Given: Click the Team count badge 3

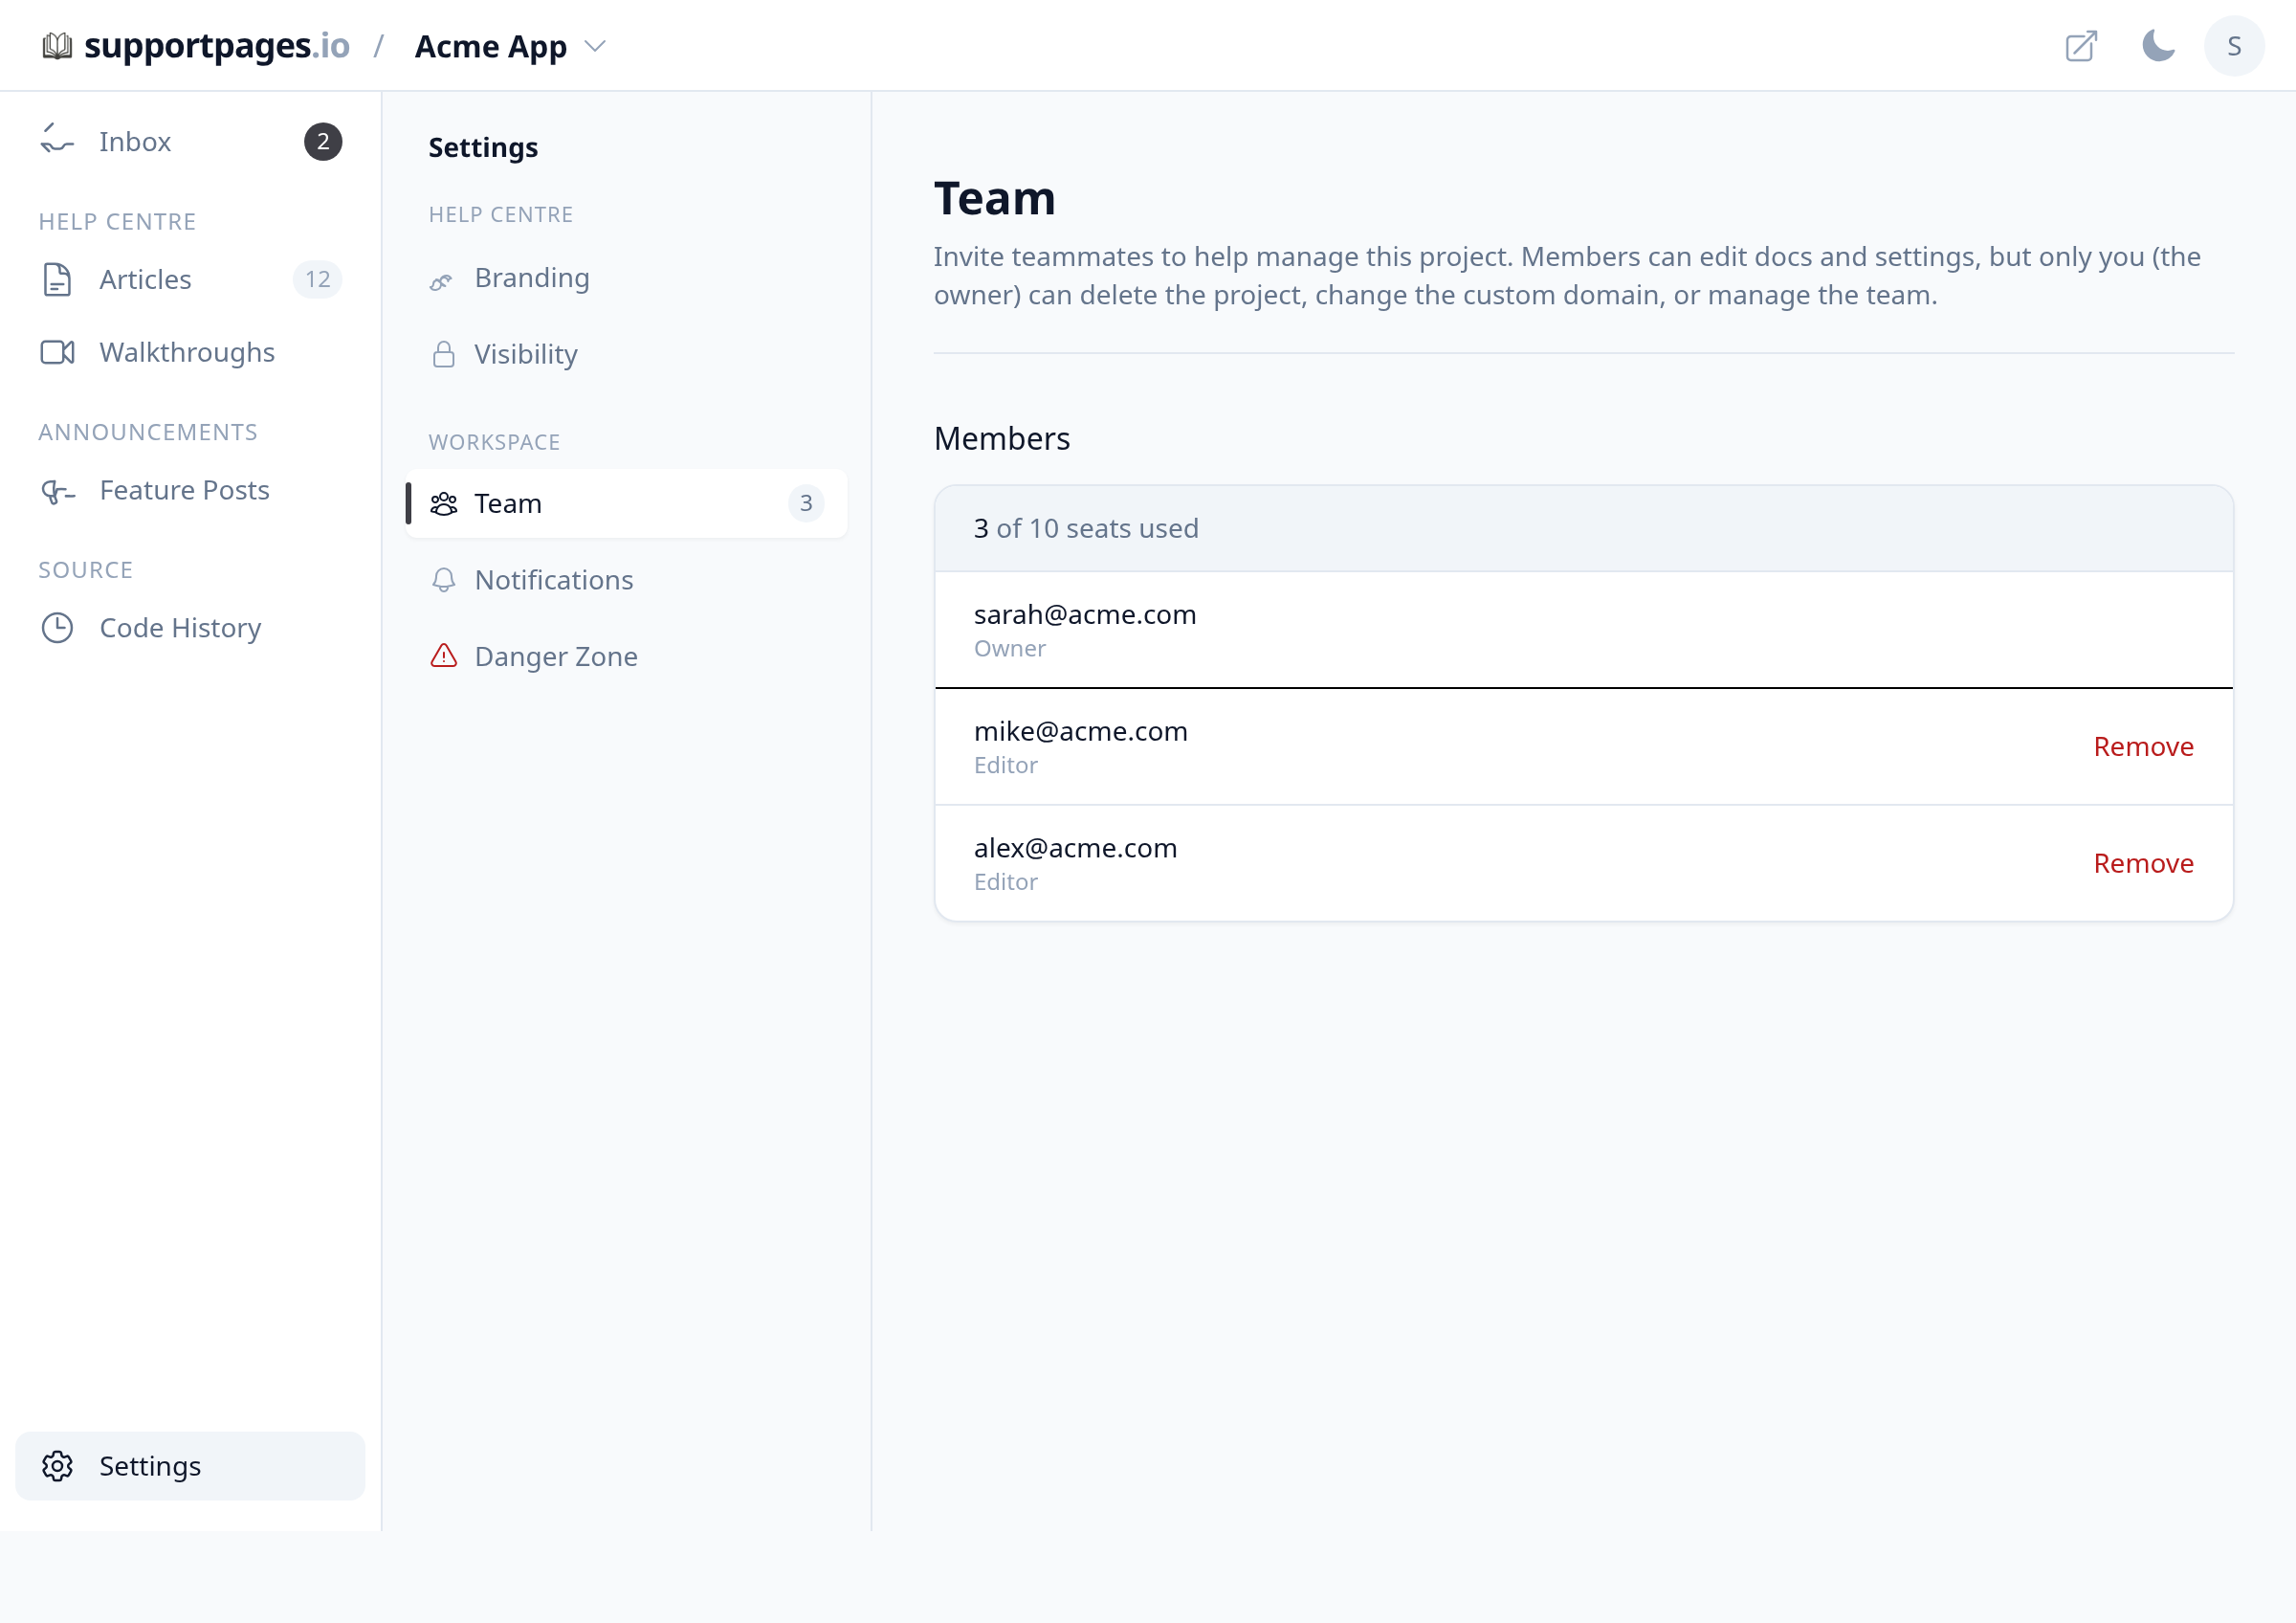Looking at the screenshot, I should (806, 503).
